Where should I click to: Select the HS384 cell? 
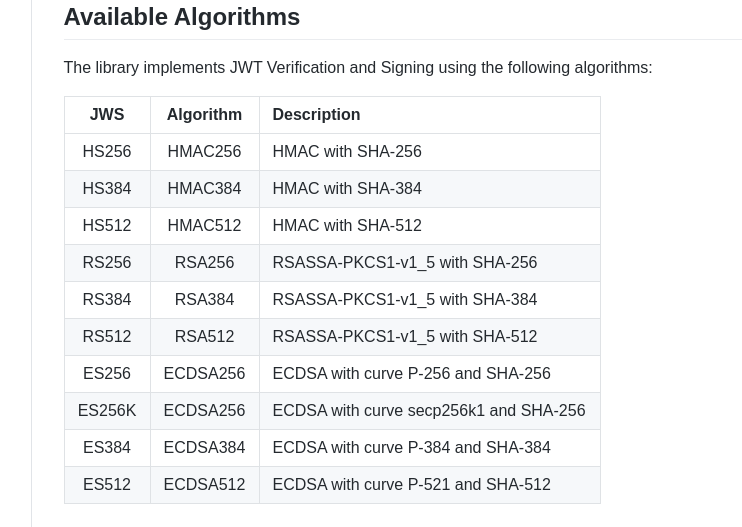107,189
